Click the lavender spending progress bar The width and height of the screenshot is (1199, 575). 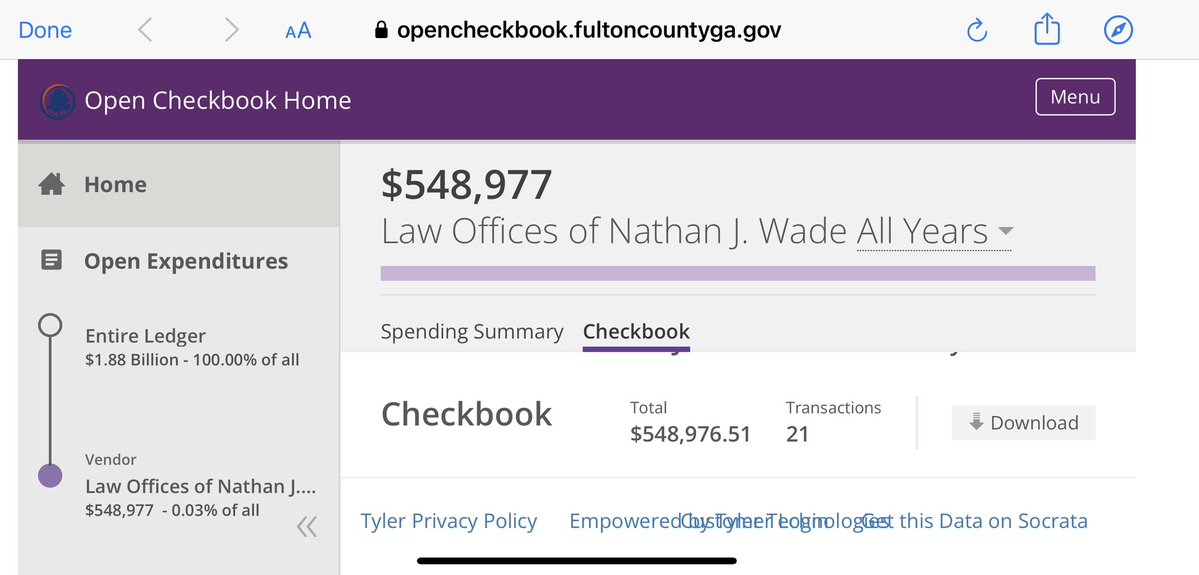[738, 274]
